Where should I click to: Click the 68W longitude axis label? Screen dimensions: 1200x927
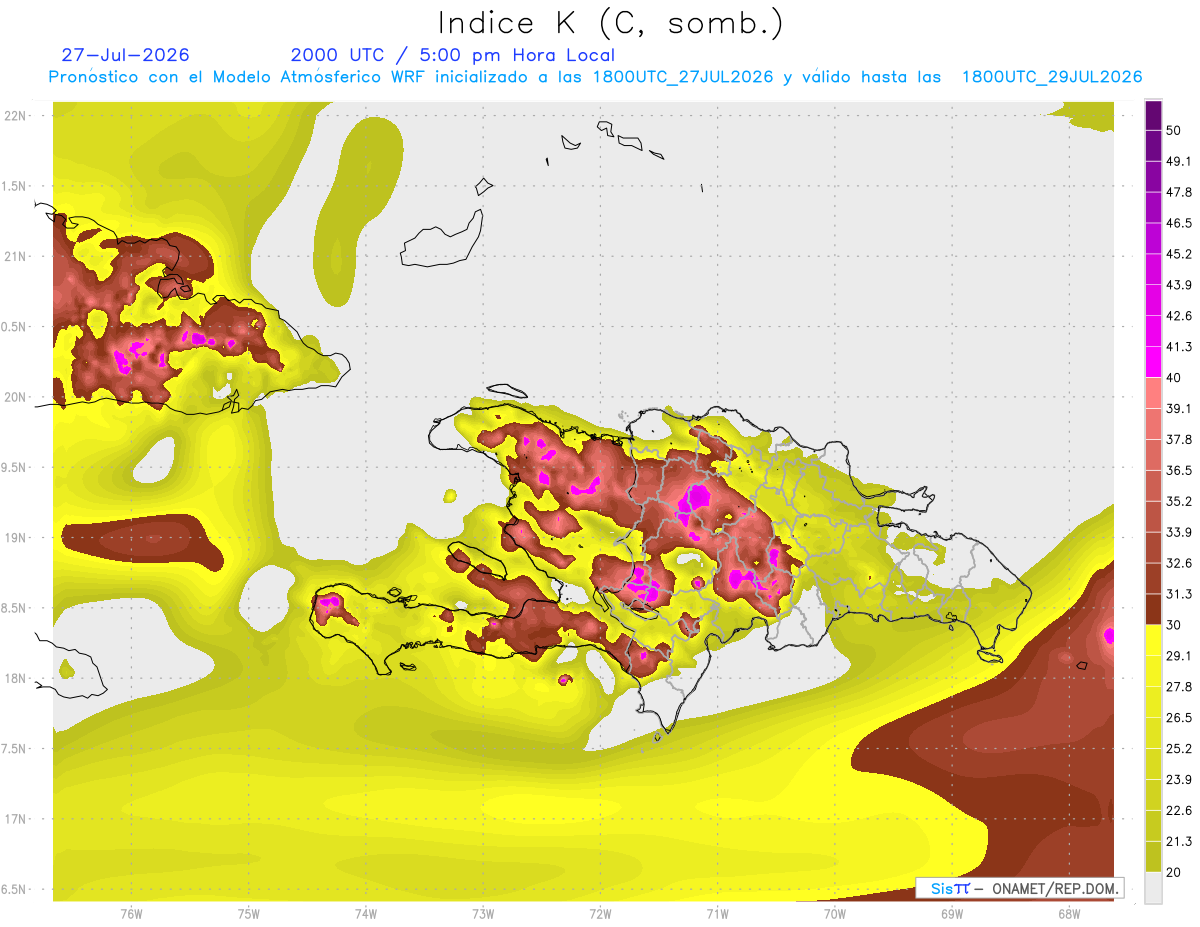tap(1068, 913)
